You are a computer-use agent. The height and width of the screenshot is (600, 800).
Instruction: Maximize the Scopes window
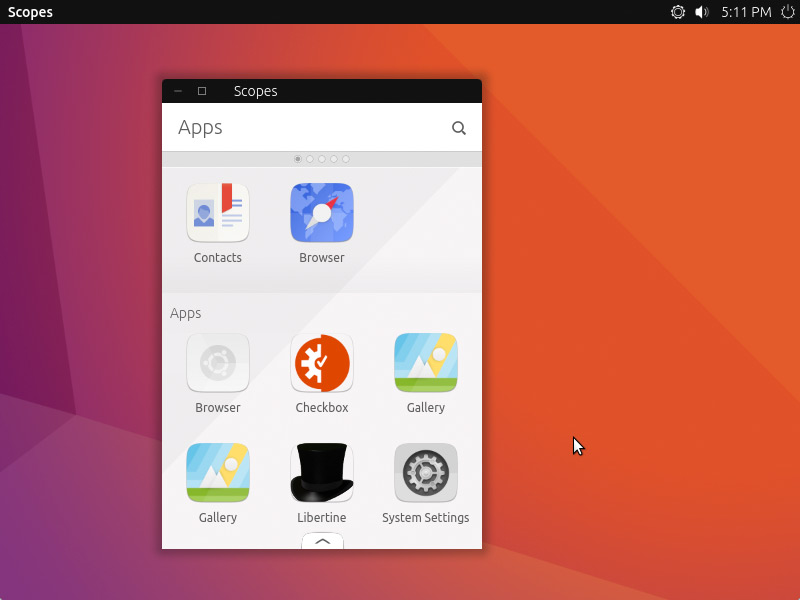pos(202,91)
